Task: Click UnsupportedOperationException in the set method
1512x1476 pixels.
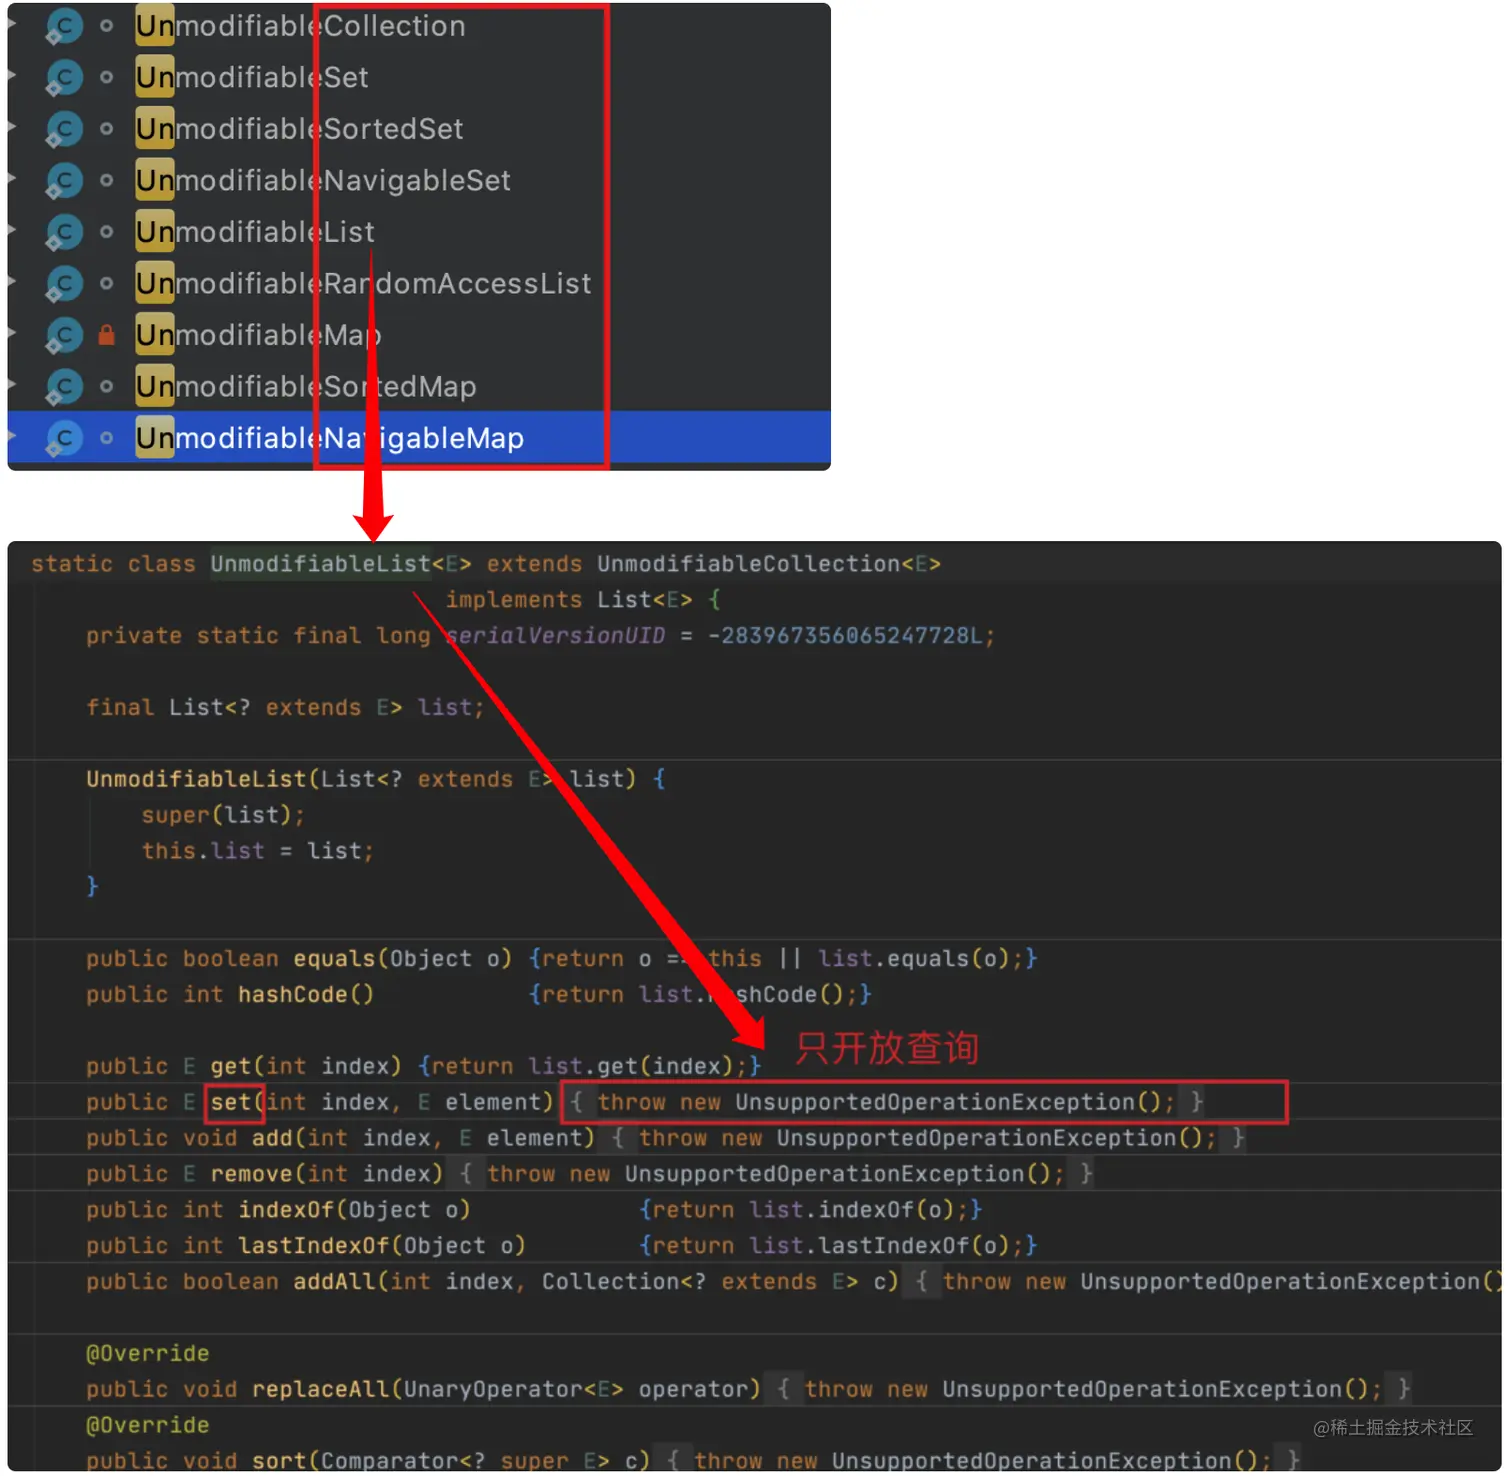Action: (x=935, y=1102)
